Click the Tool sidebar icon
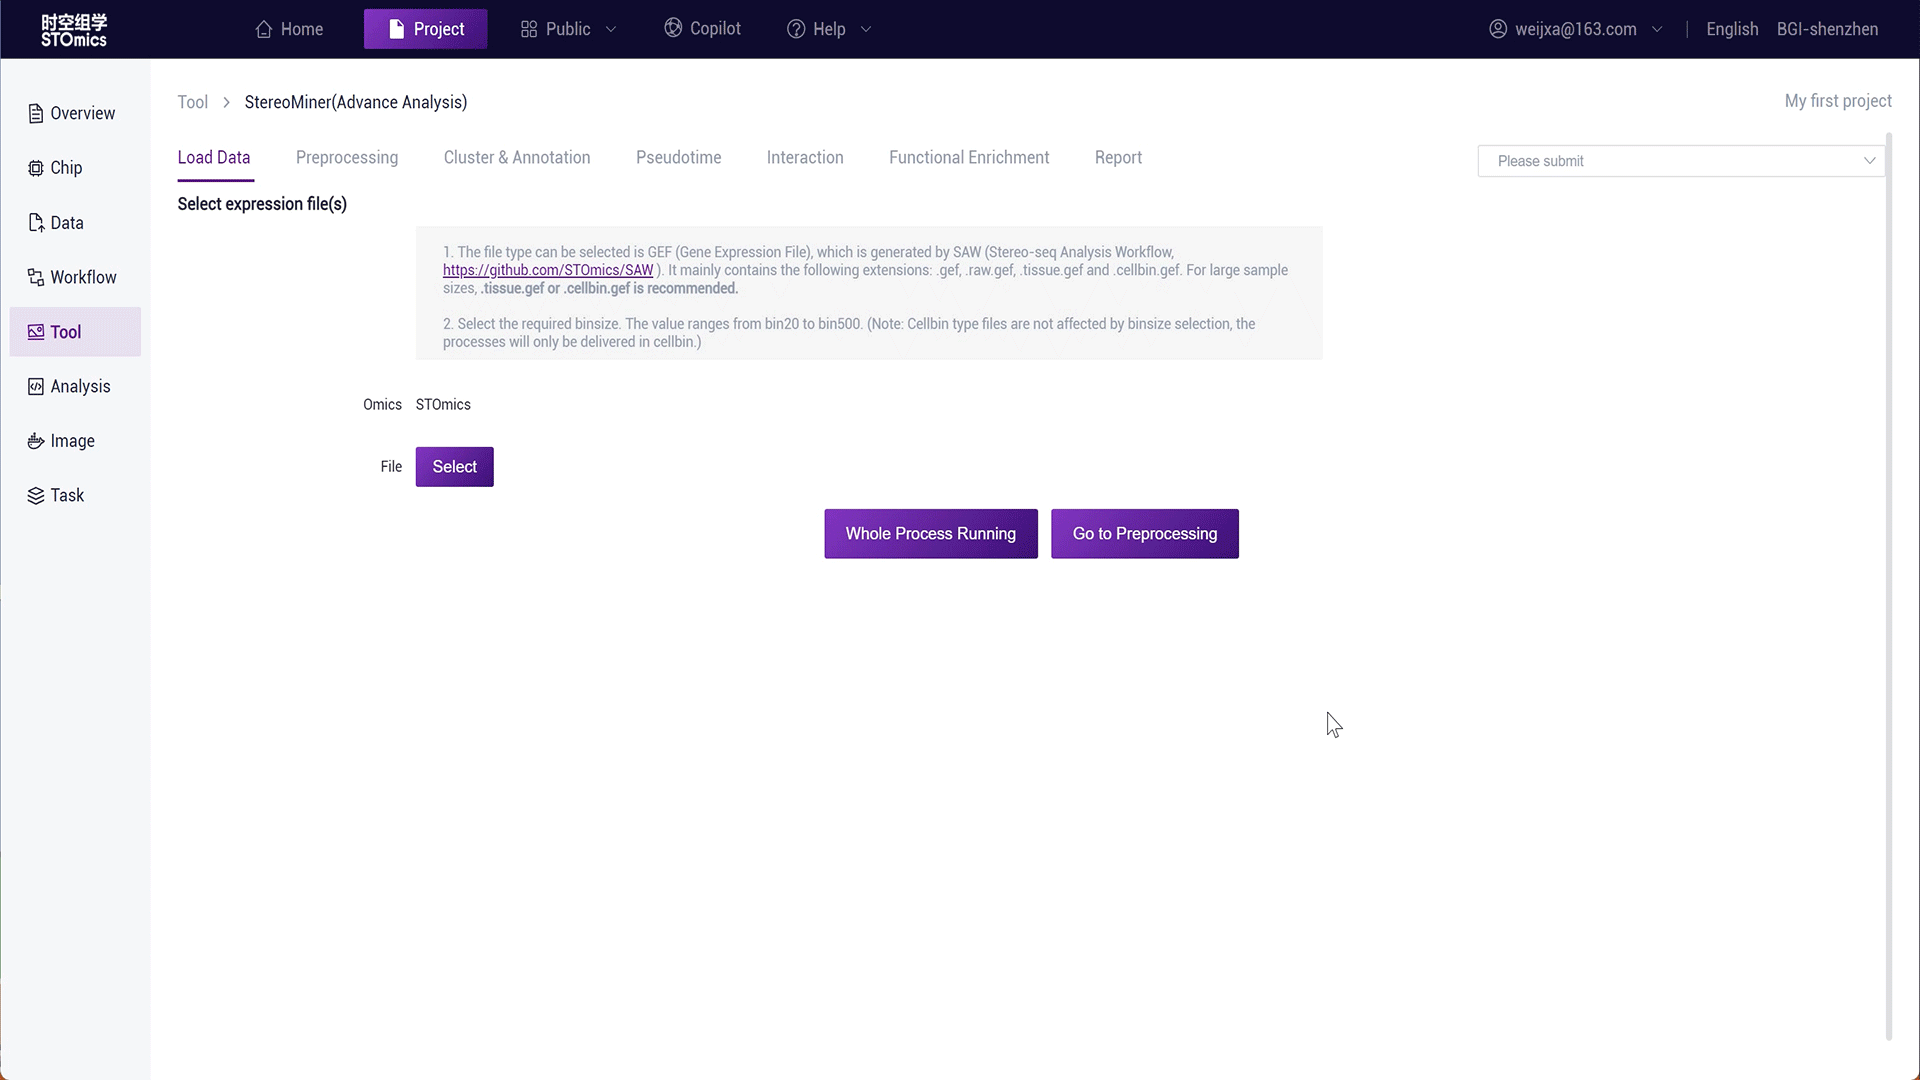The width and height of the screenshot is (1920, 1080). [36, 332]
